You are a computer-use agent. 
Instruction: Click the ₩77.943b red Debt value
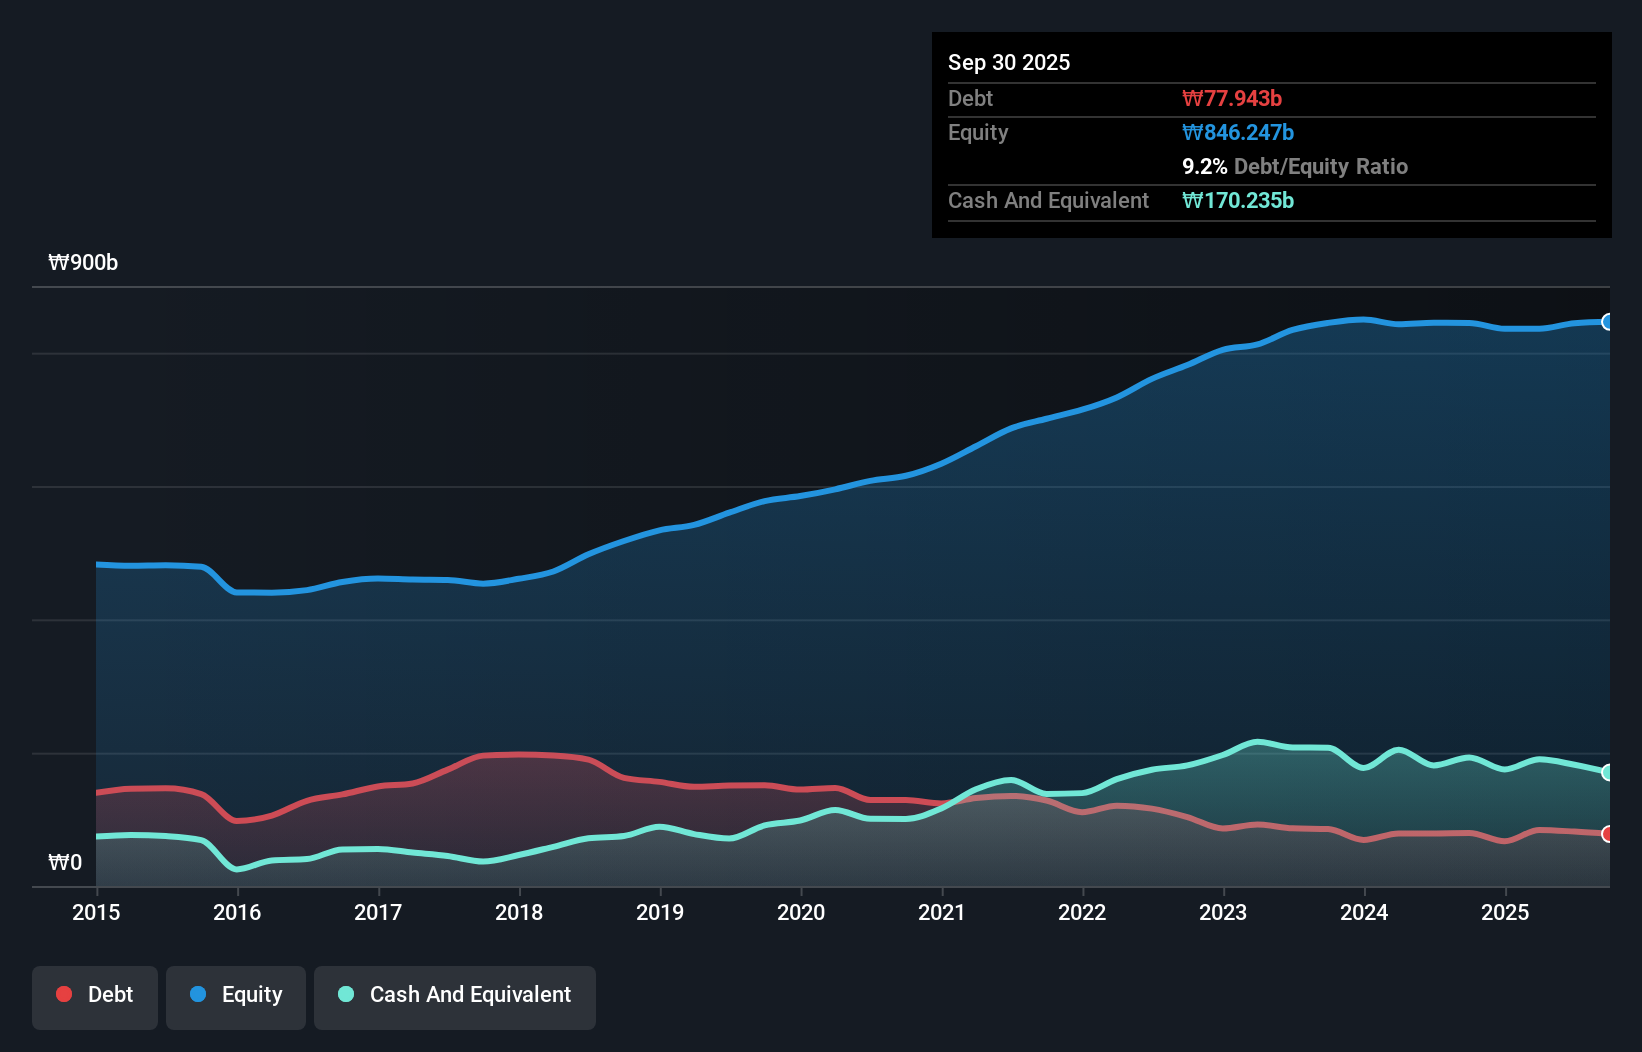(x=1233, y=98)
